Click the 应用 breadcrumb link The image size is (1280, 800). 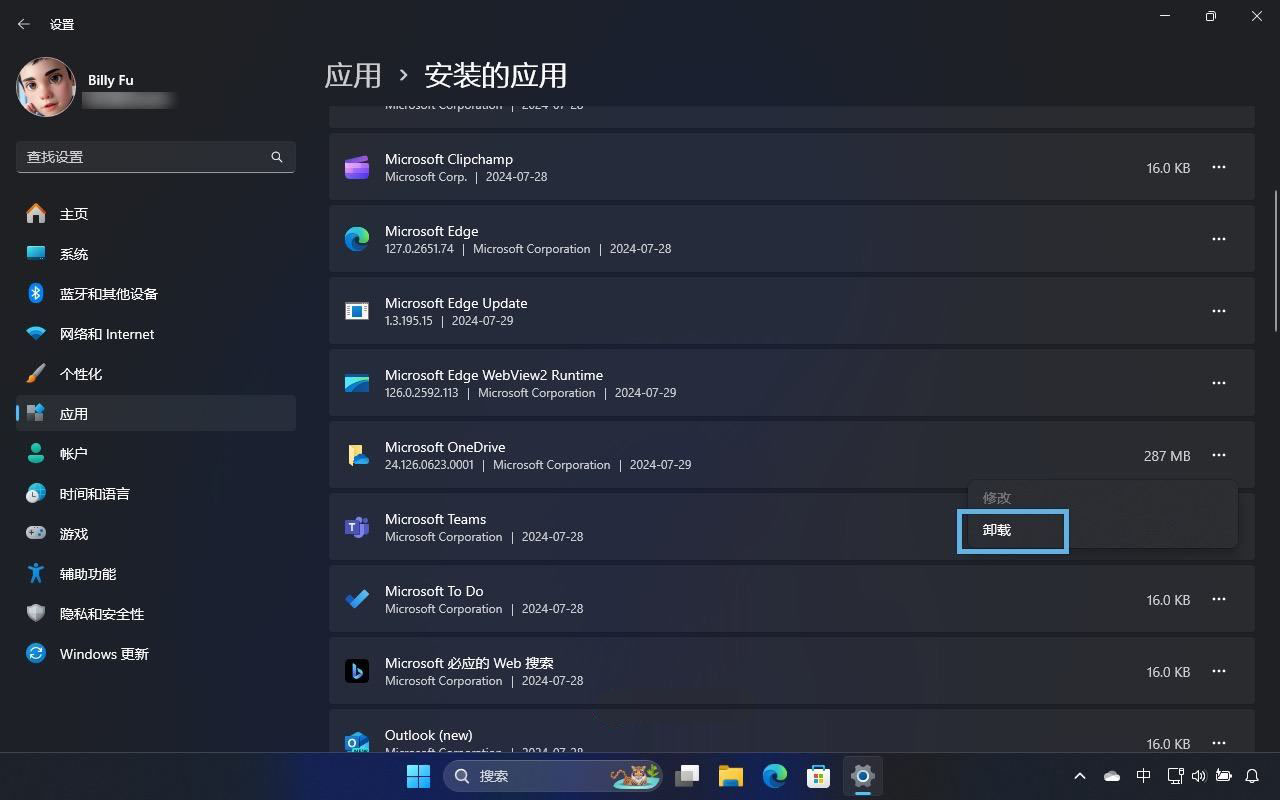[353, 75]
